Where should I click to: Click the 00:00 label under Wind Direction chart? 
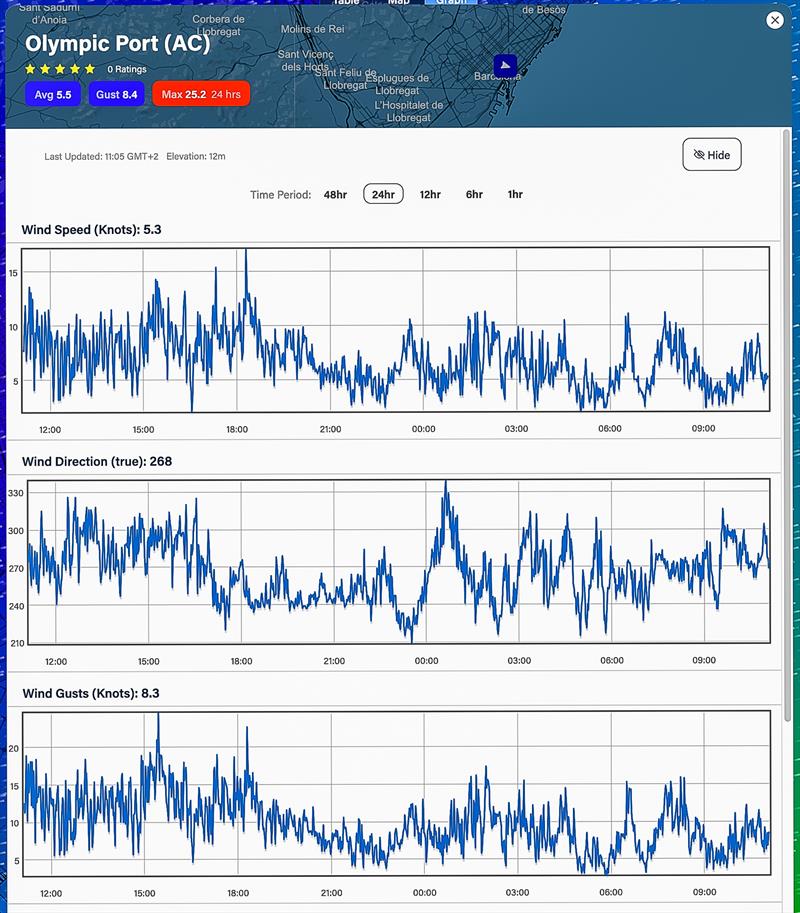(426, 661)
